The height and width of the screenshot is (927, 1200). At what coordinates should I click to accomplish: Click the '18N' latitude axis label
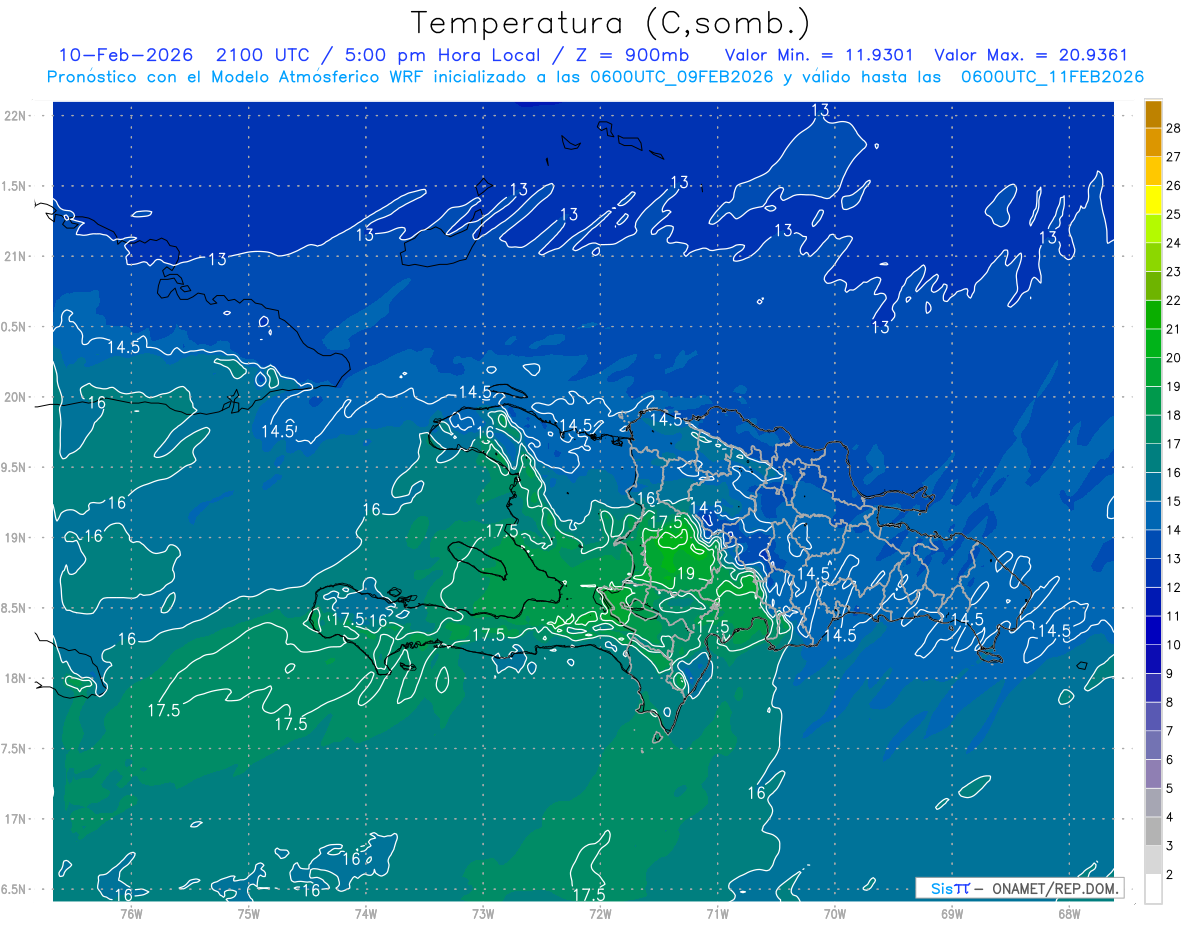[x=15, y=678]
